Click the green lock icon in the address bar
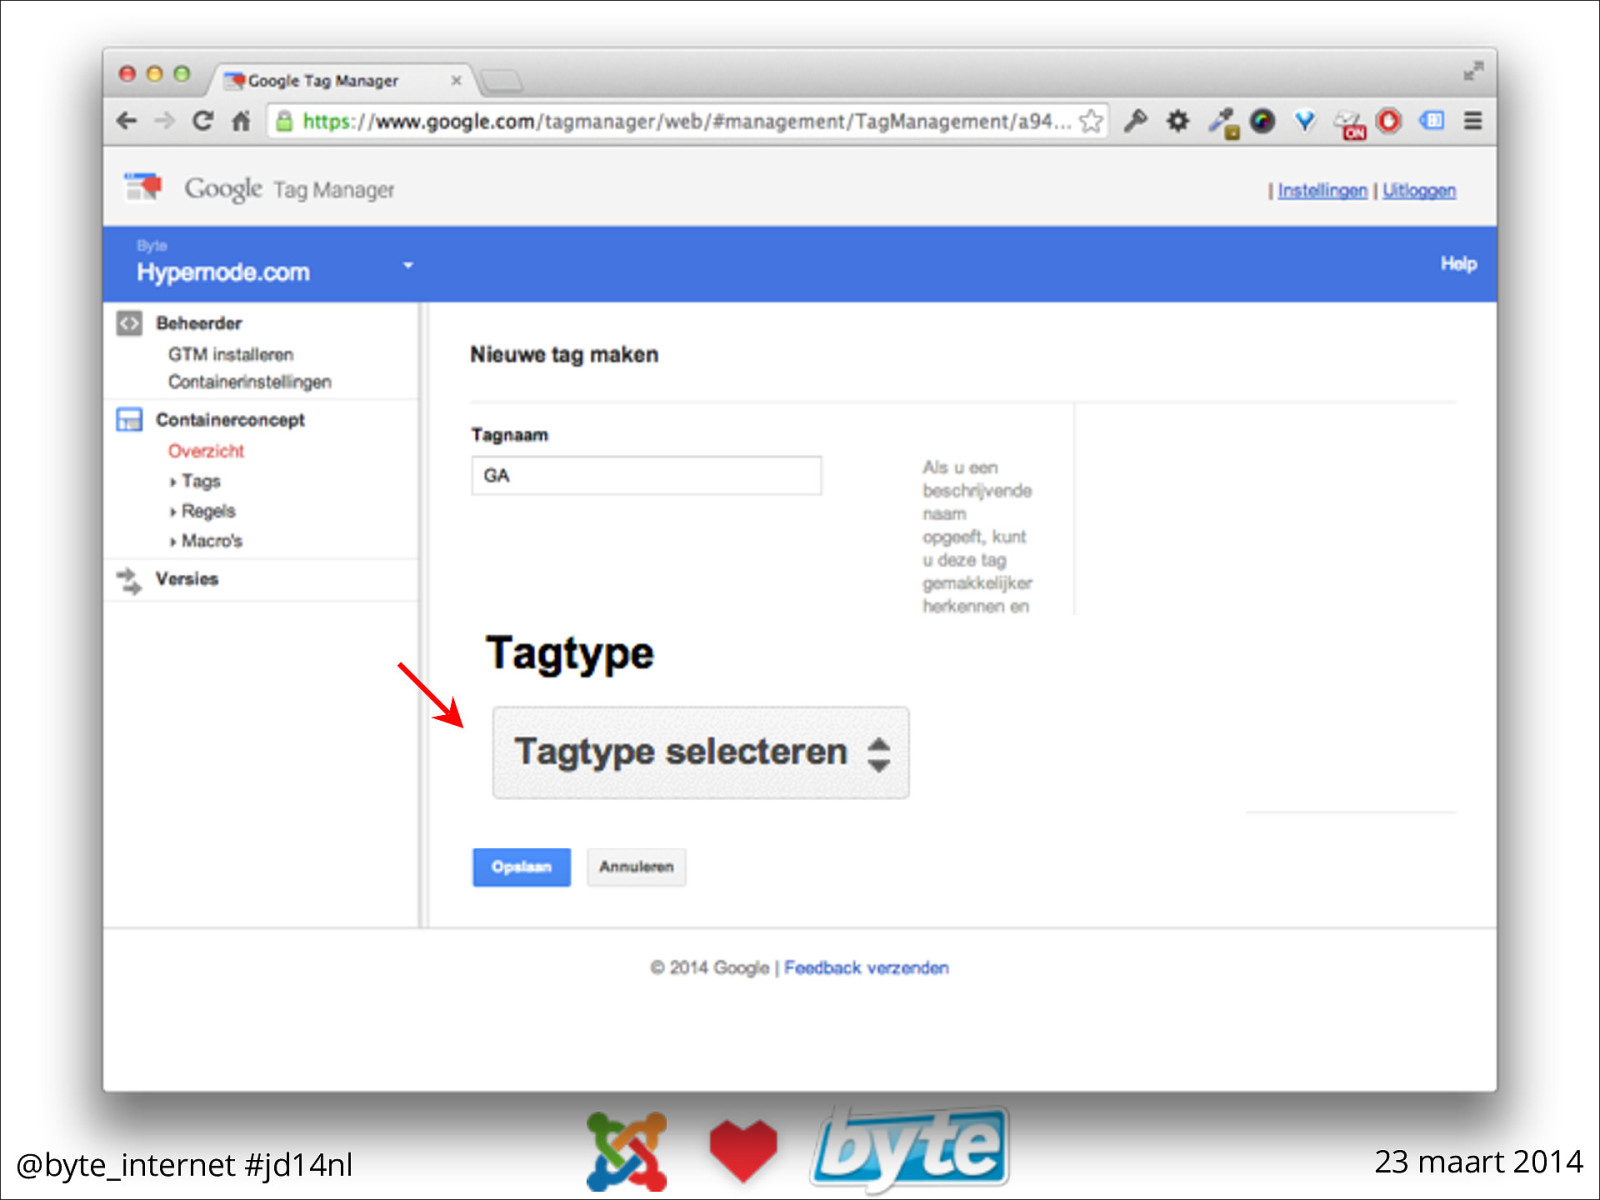This screenshot has width=1600, height=1200. (x=284, y=121)
